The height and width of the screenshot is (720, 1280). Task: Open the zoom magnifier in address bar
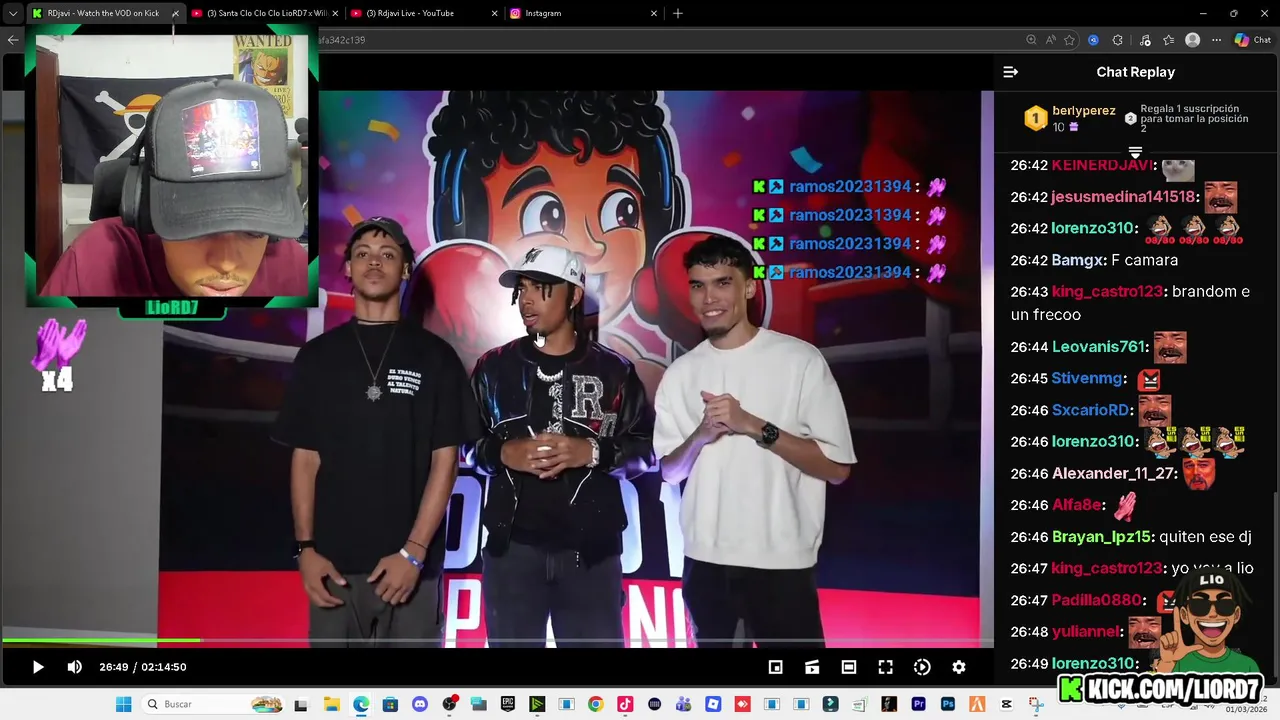point(1031,40)
